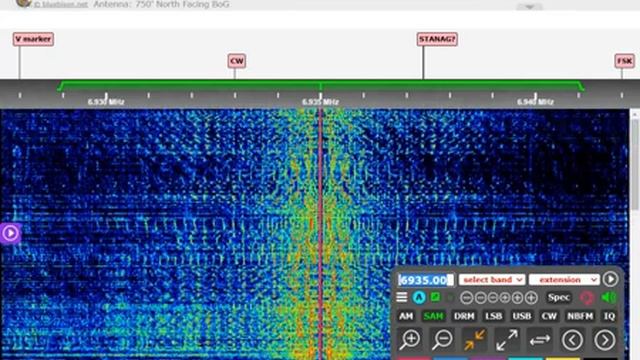
Task: Mute audio with green speaker icon
Action: click(x=609, y=297)
